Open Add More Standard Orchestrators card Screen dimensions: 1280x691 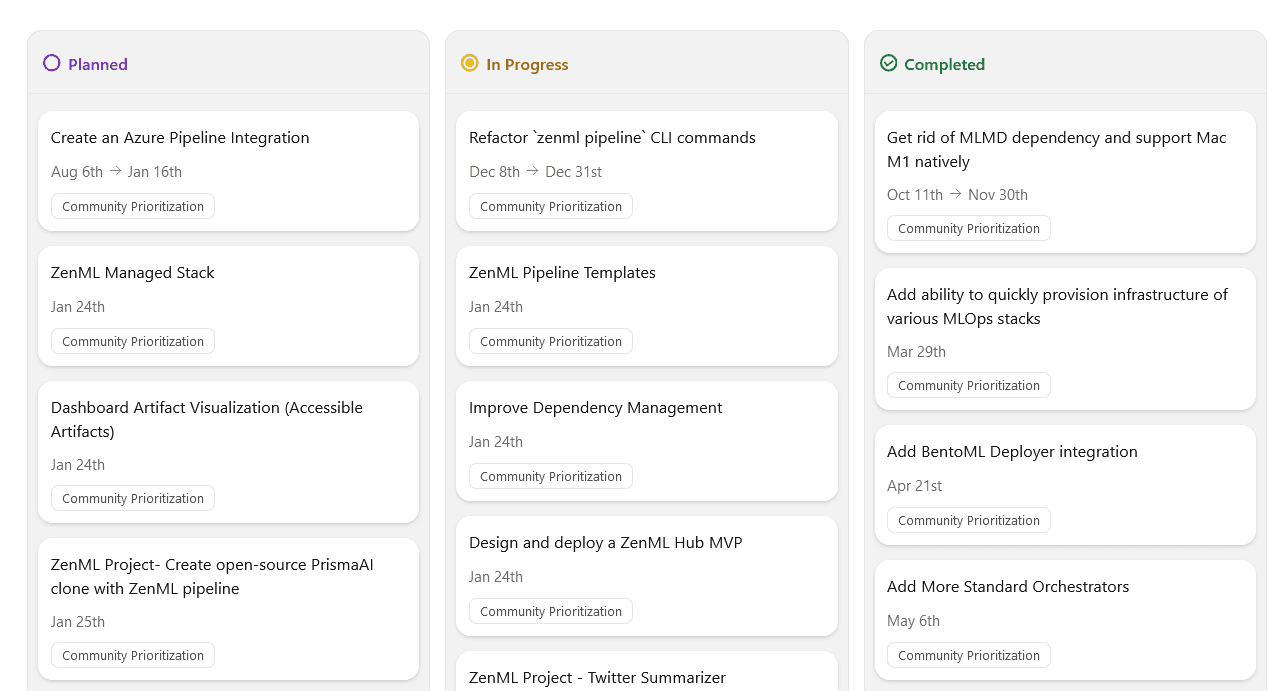pos(1008,587)
